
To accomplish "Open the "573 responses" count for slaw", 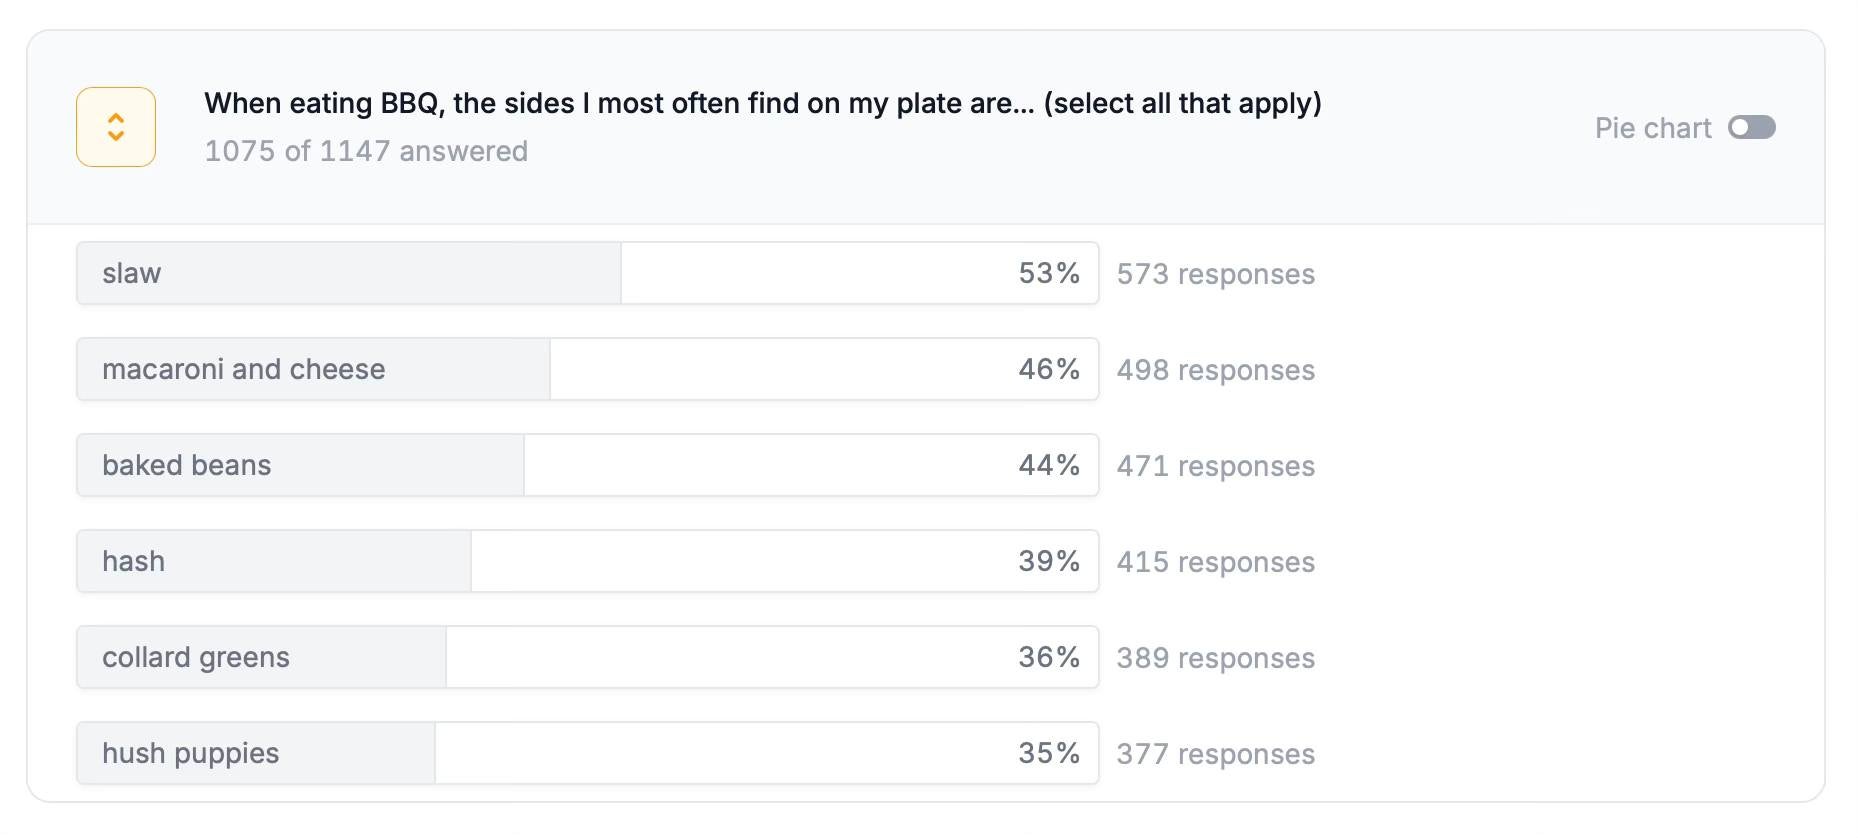I will 1215,274.
